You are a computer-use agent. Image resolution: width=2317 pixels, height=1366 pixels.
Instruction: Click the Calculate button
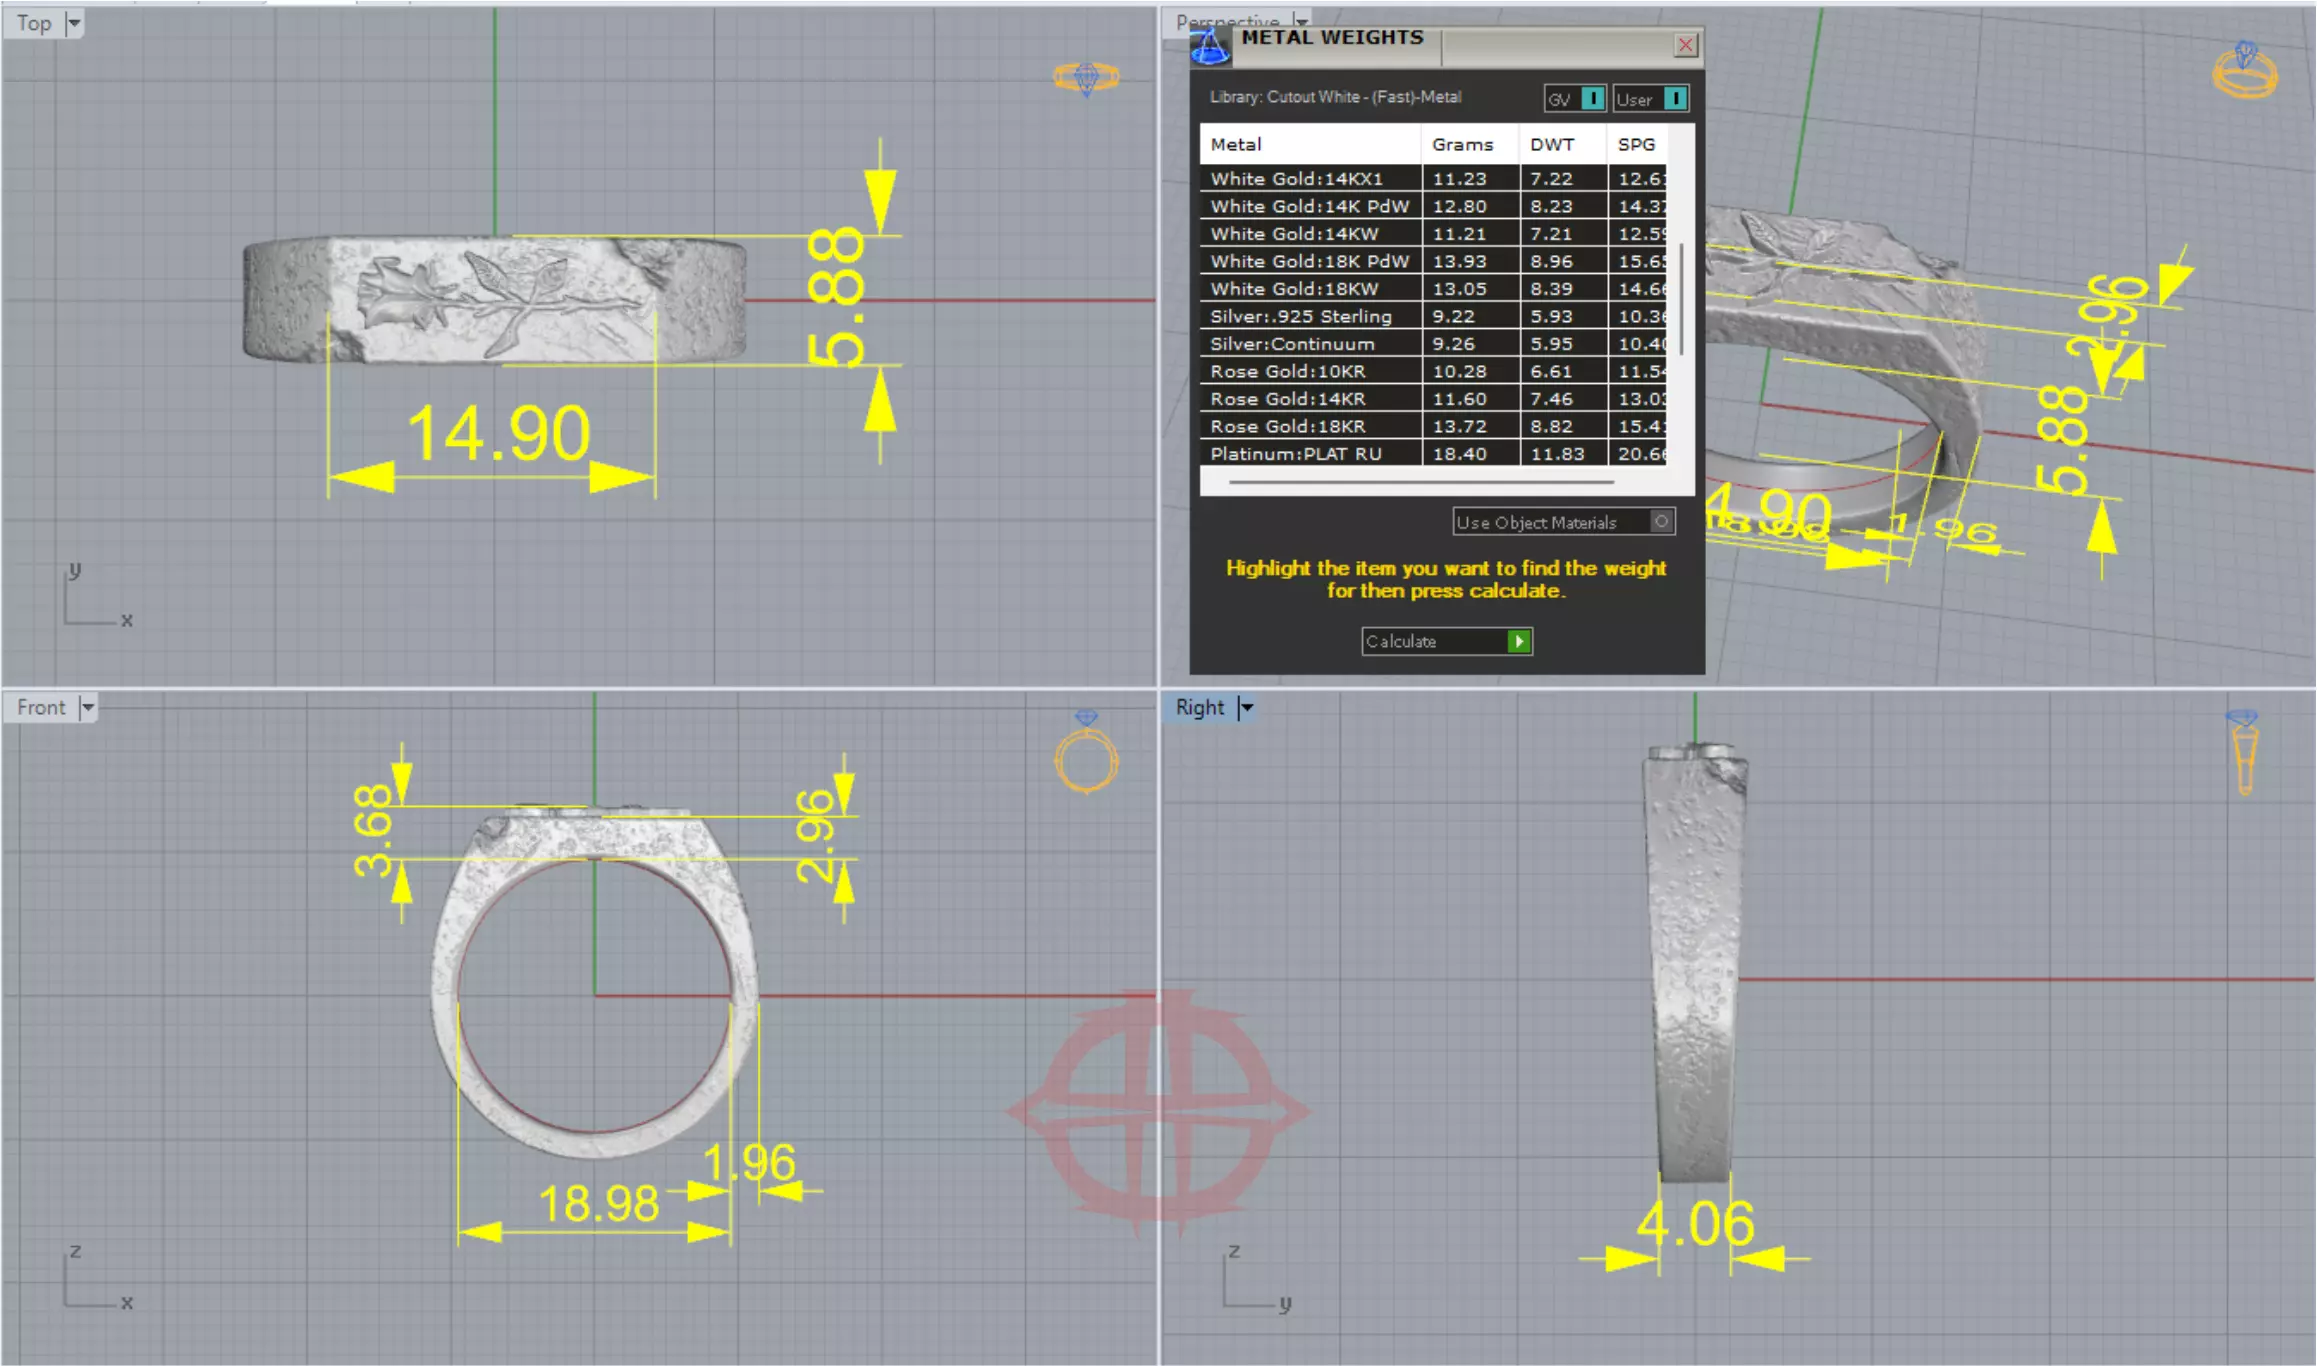1447,641
